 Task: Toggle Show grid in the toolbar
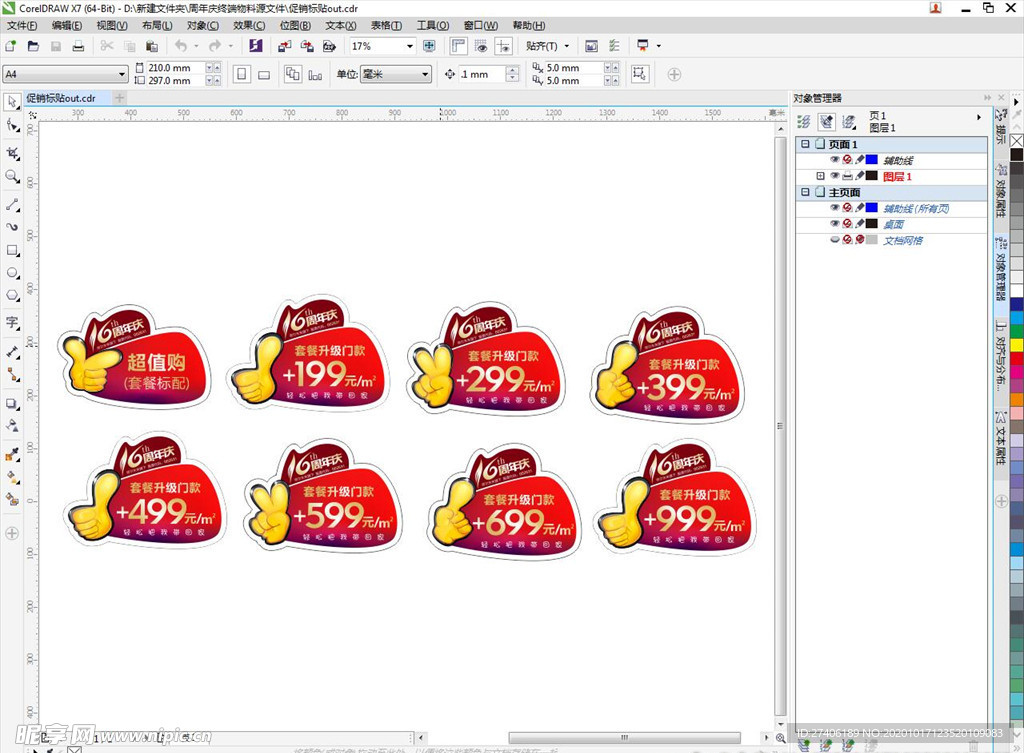pos(481,46)
